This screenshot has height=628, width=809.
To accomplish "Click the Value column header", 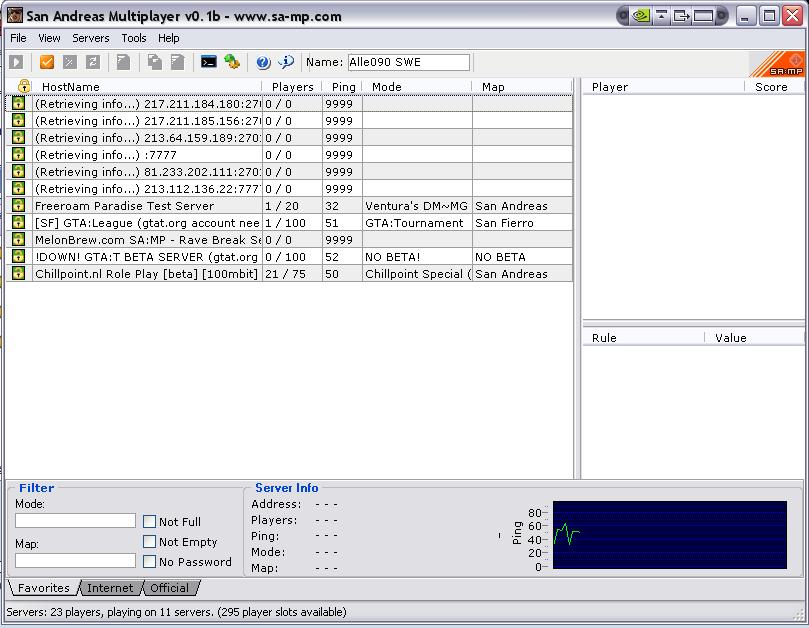I will [754, 338].
